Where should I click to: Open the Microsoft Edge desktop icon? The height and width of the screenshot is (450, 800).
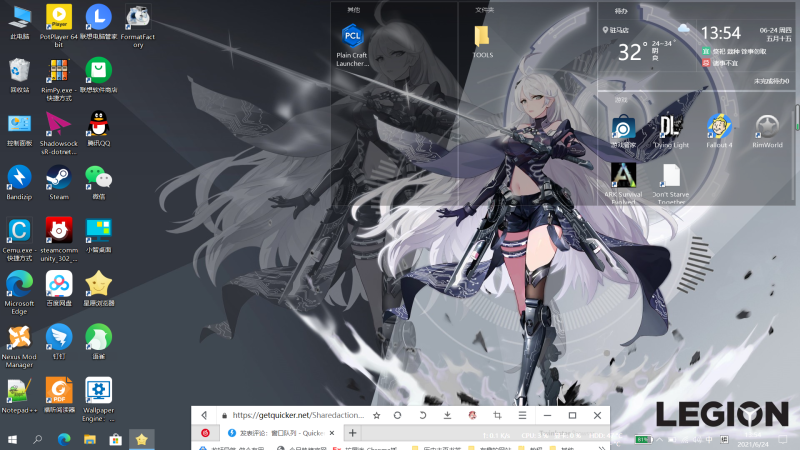pyautogui.click(x=19, y=293)
